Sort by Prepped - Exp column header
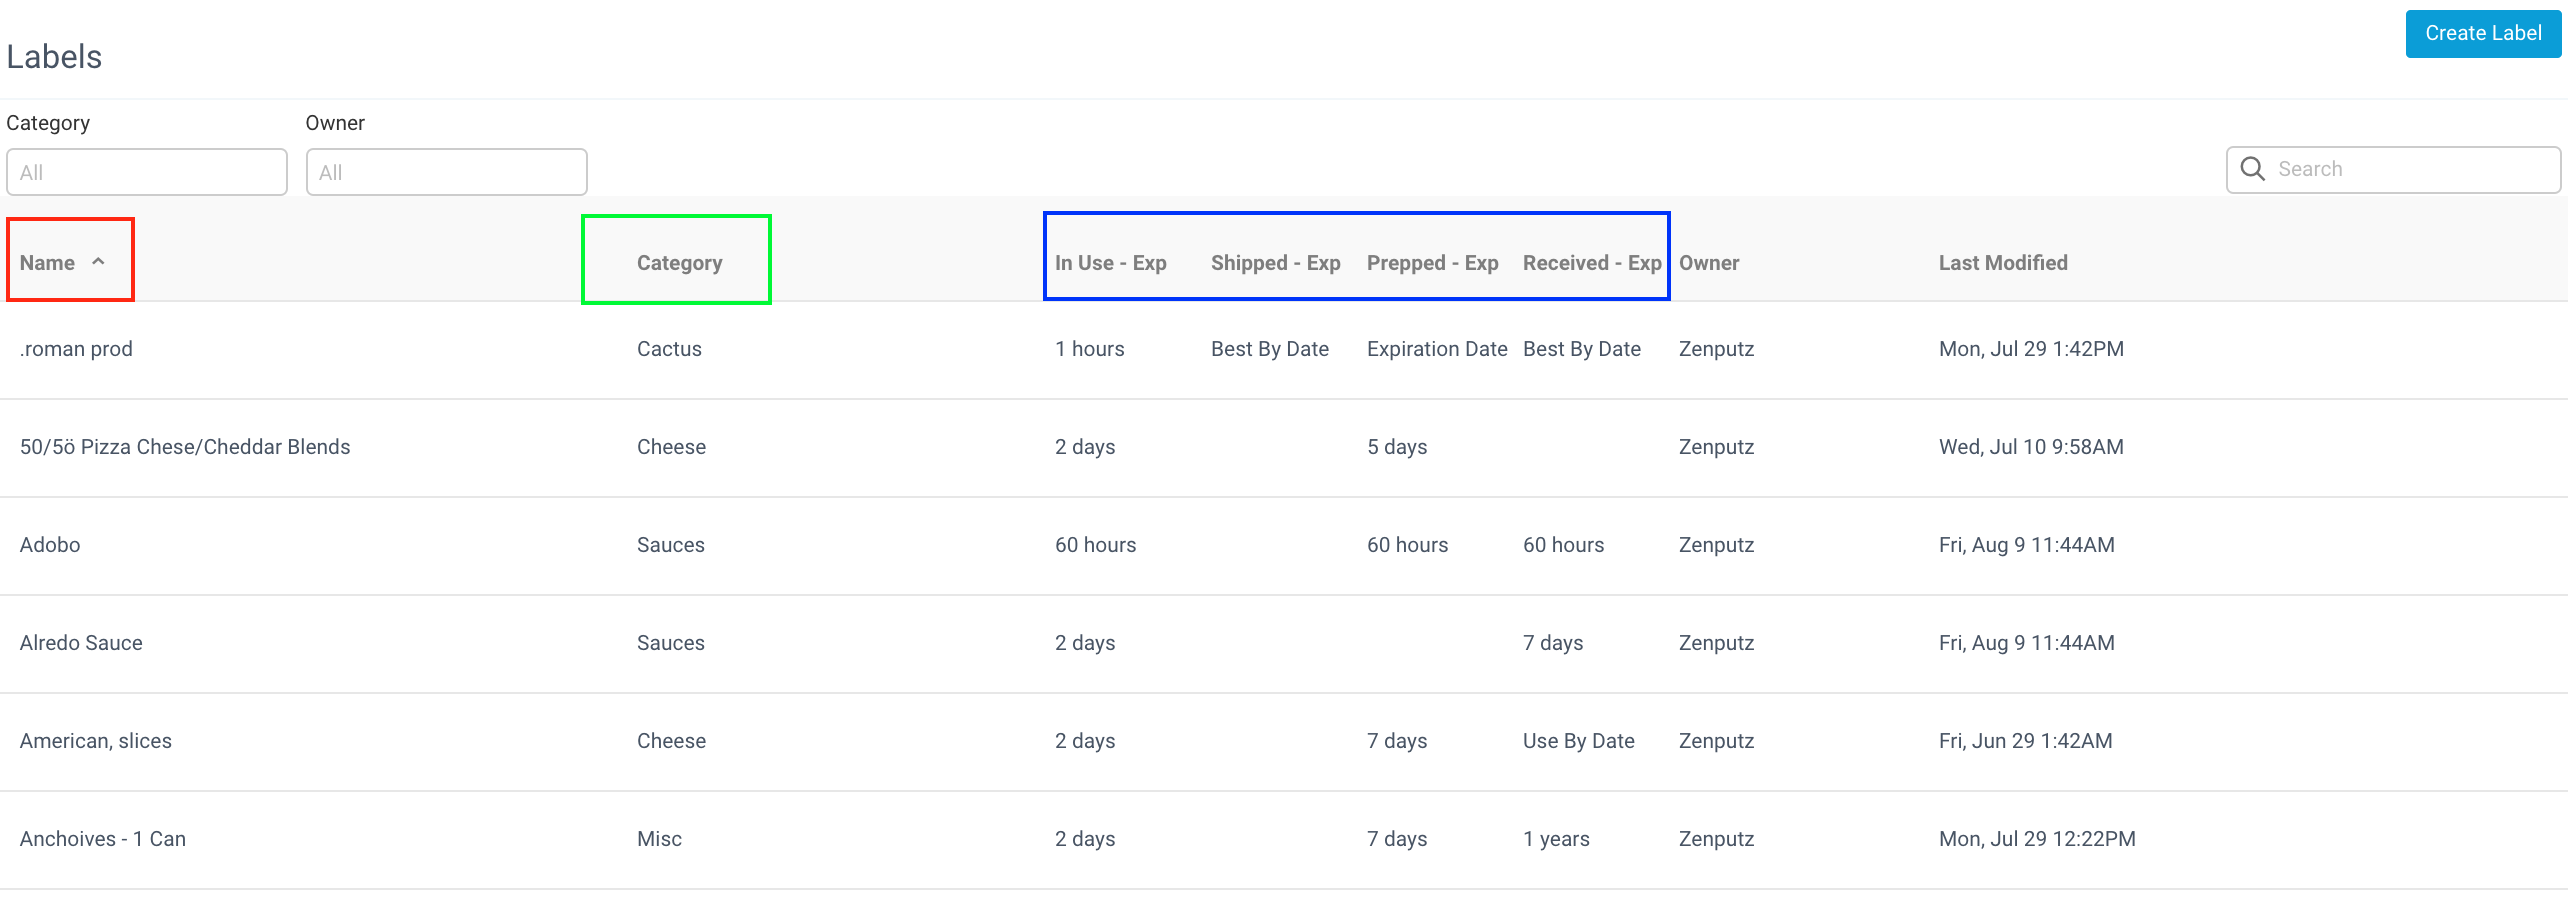The height and width of the screenshot is (910, 2568). (1432, 263)
